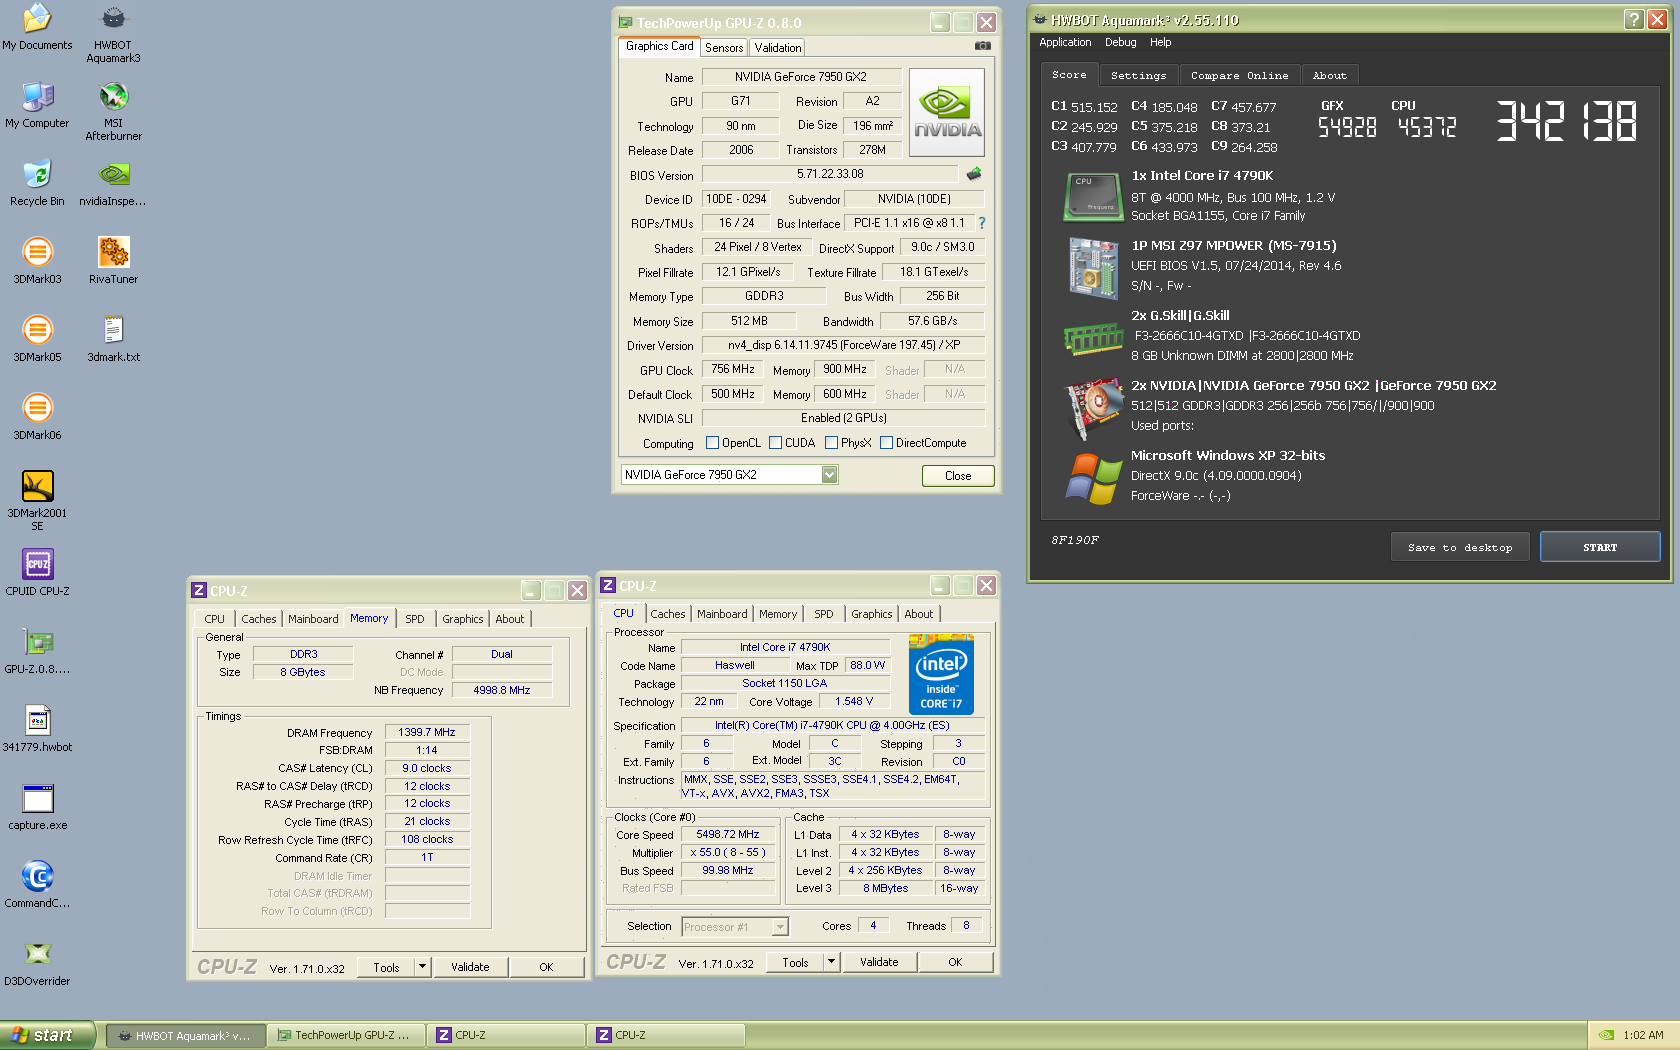
Task: Open Recycle Bin on desktop
Action: click(37, 183)
